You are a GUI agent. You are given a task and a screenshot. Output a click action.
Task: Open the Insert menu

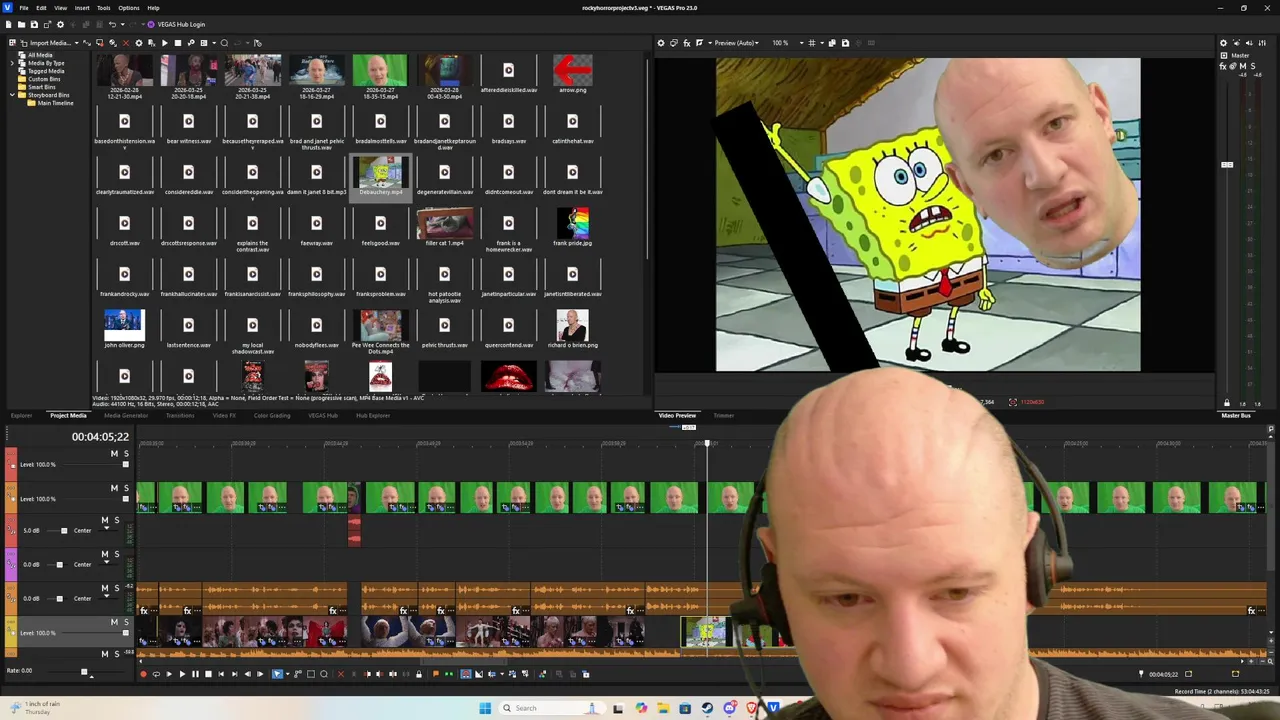tap(82, 8)
